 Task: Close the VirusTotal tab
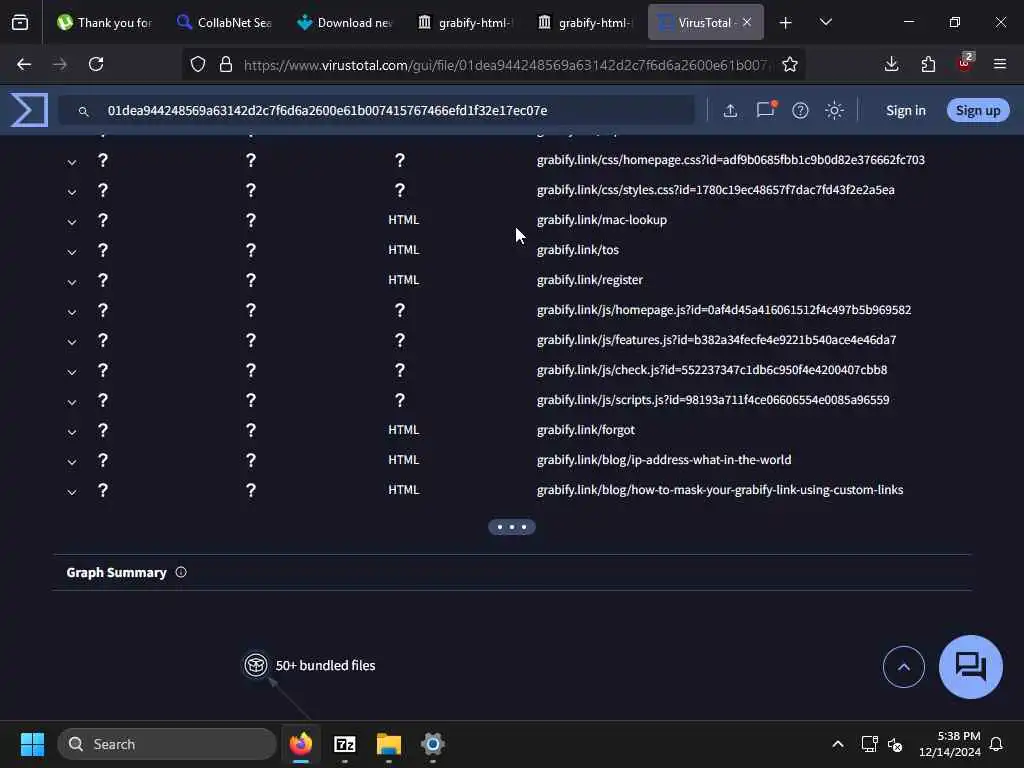click(747, 22)
